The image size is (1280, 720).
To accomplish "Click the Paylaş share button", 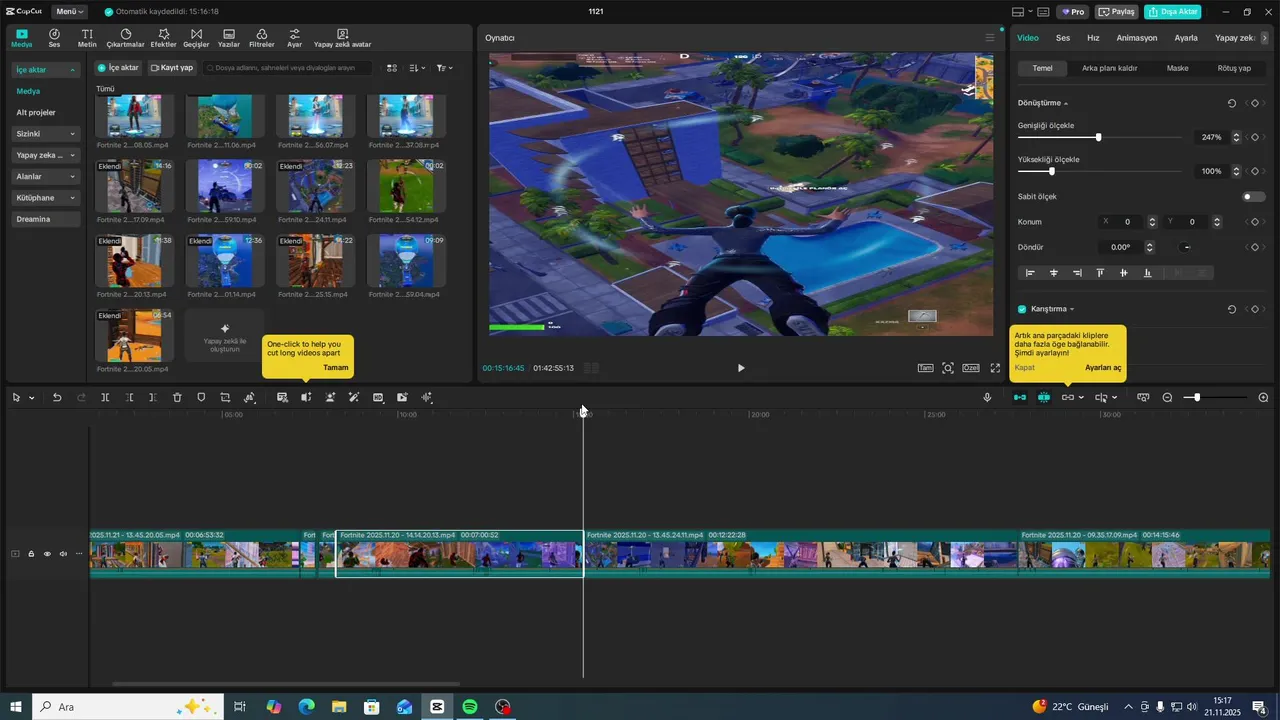I will tap(1116, 12).
